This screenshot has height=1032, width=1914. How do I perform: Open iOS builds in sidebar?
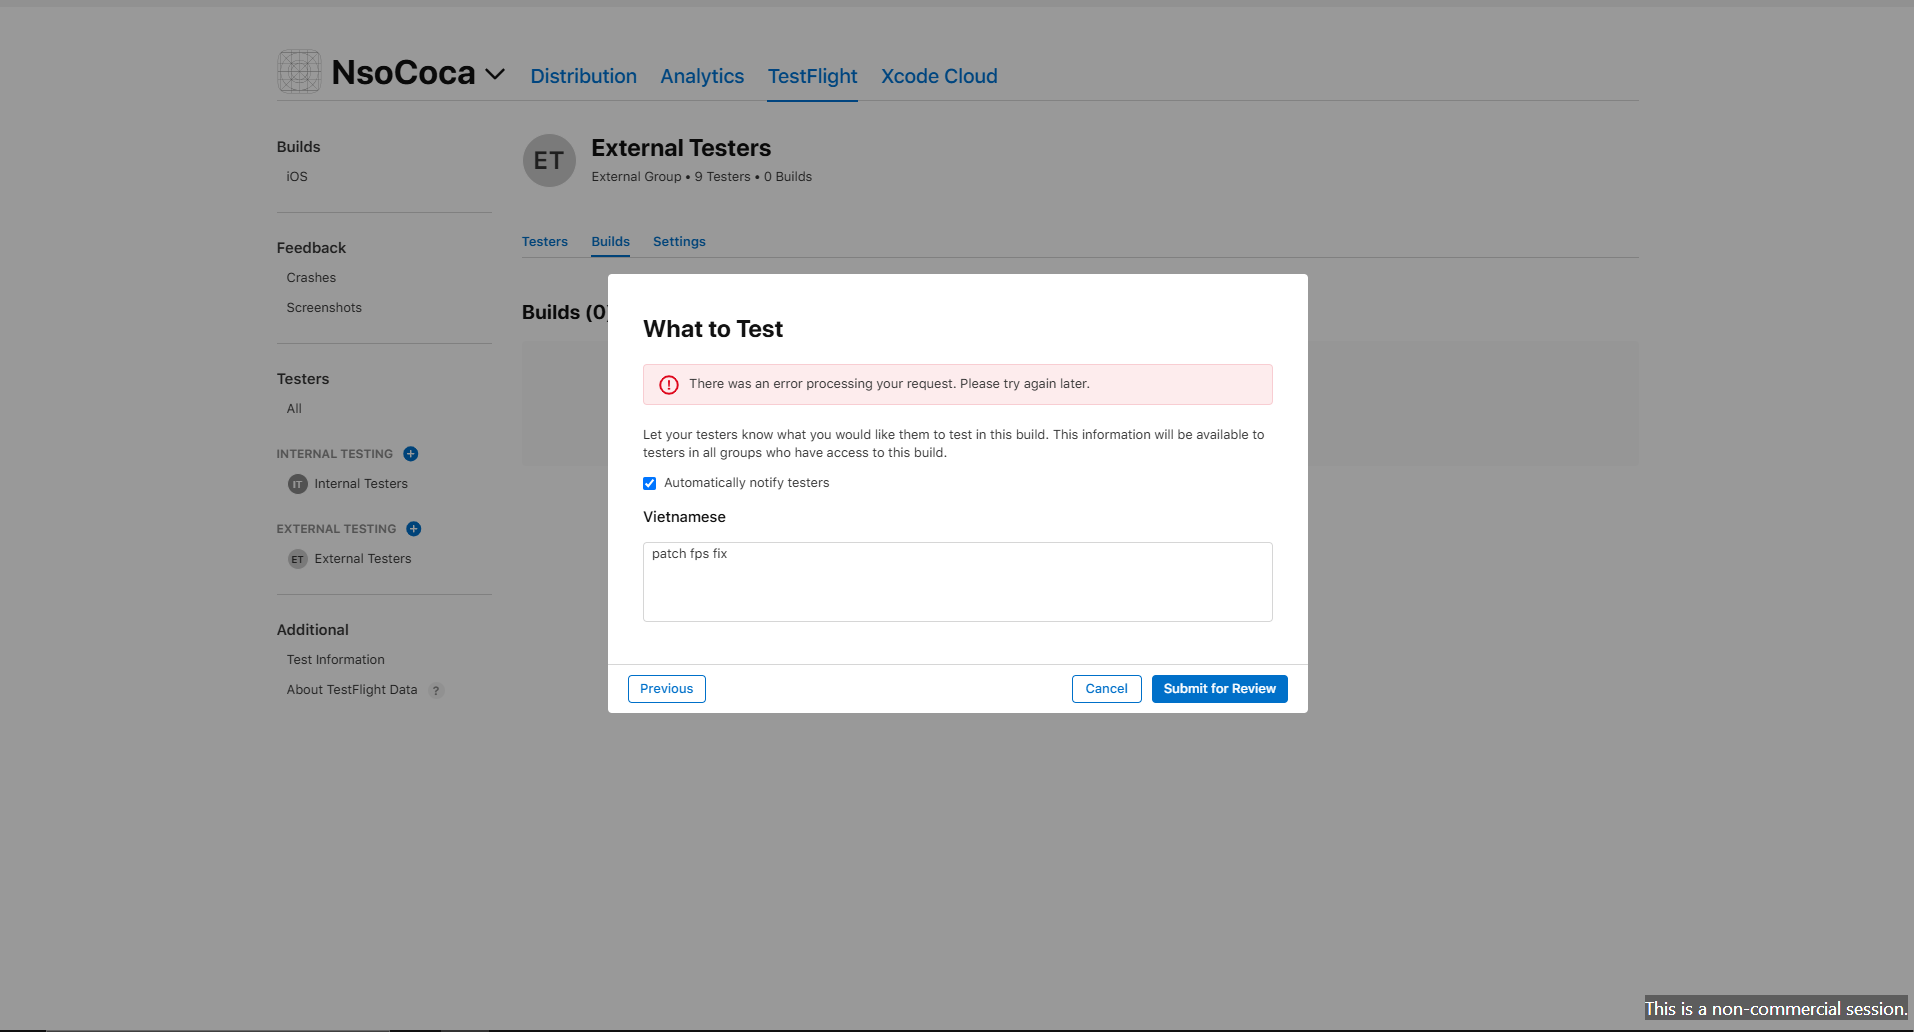[x=297, y=177]
